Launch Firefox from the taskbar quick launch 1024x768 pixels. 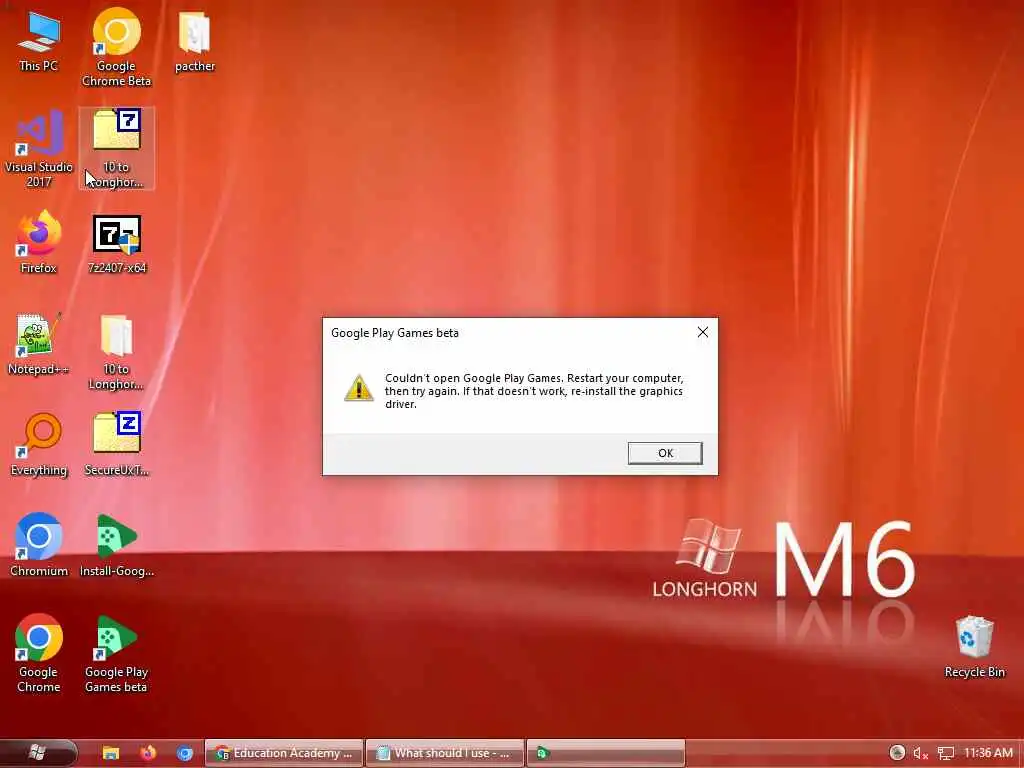[x=148, y=753]
